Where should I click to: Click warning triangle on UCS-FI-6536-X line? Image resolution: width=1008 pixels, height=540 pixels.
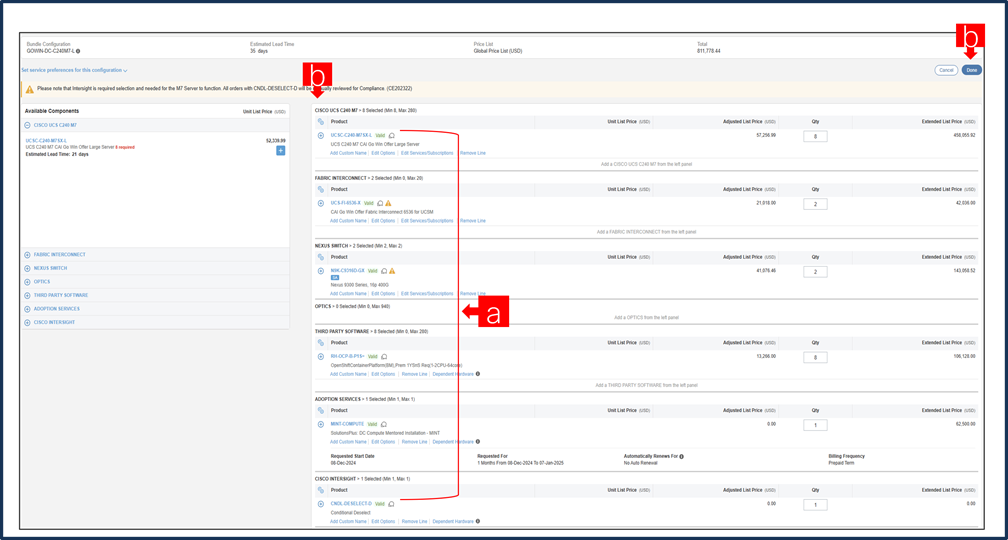(x=388, y=203)
